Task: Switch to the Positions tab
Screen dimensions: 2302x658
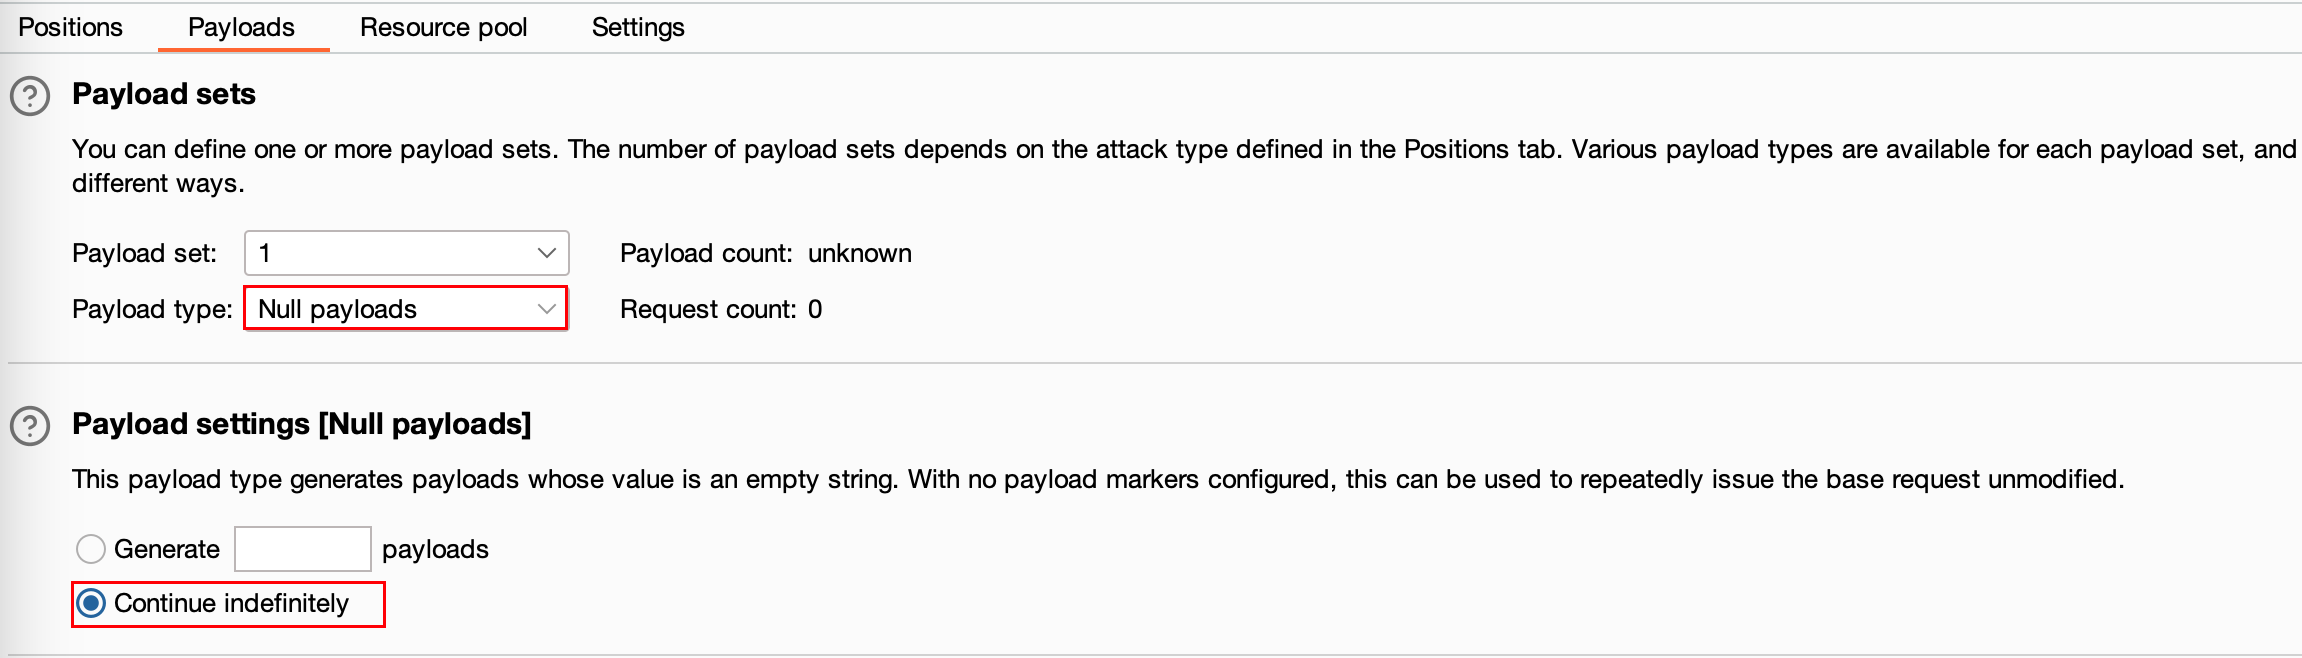Action: point(71,27)
